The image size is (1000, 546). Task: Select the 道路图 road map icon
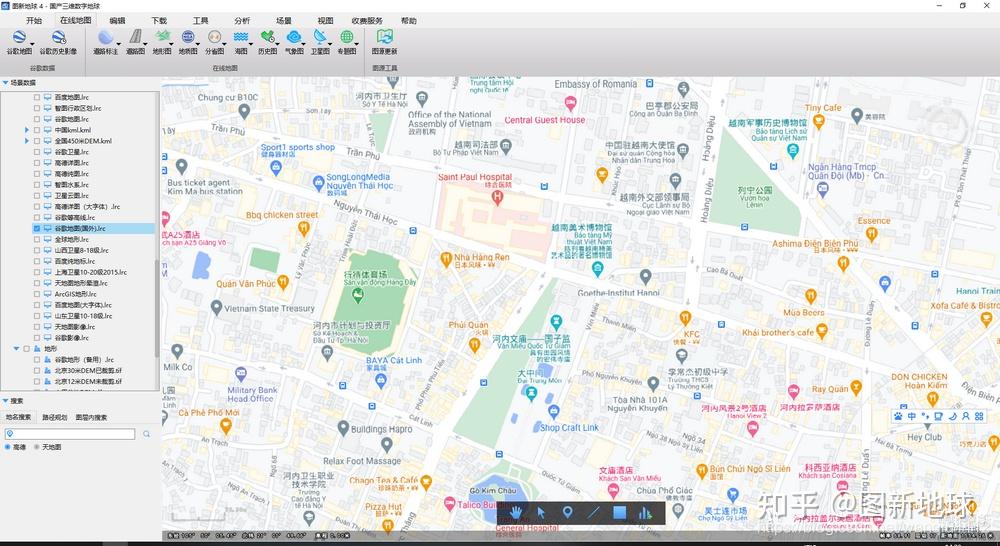point(135,37)
